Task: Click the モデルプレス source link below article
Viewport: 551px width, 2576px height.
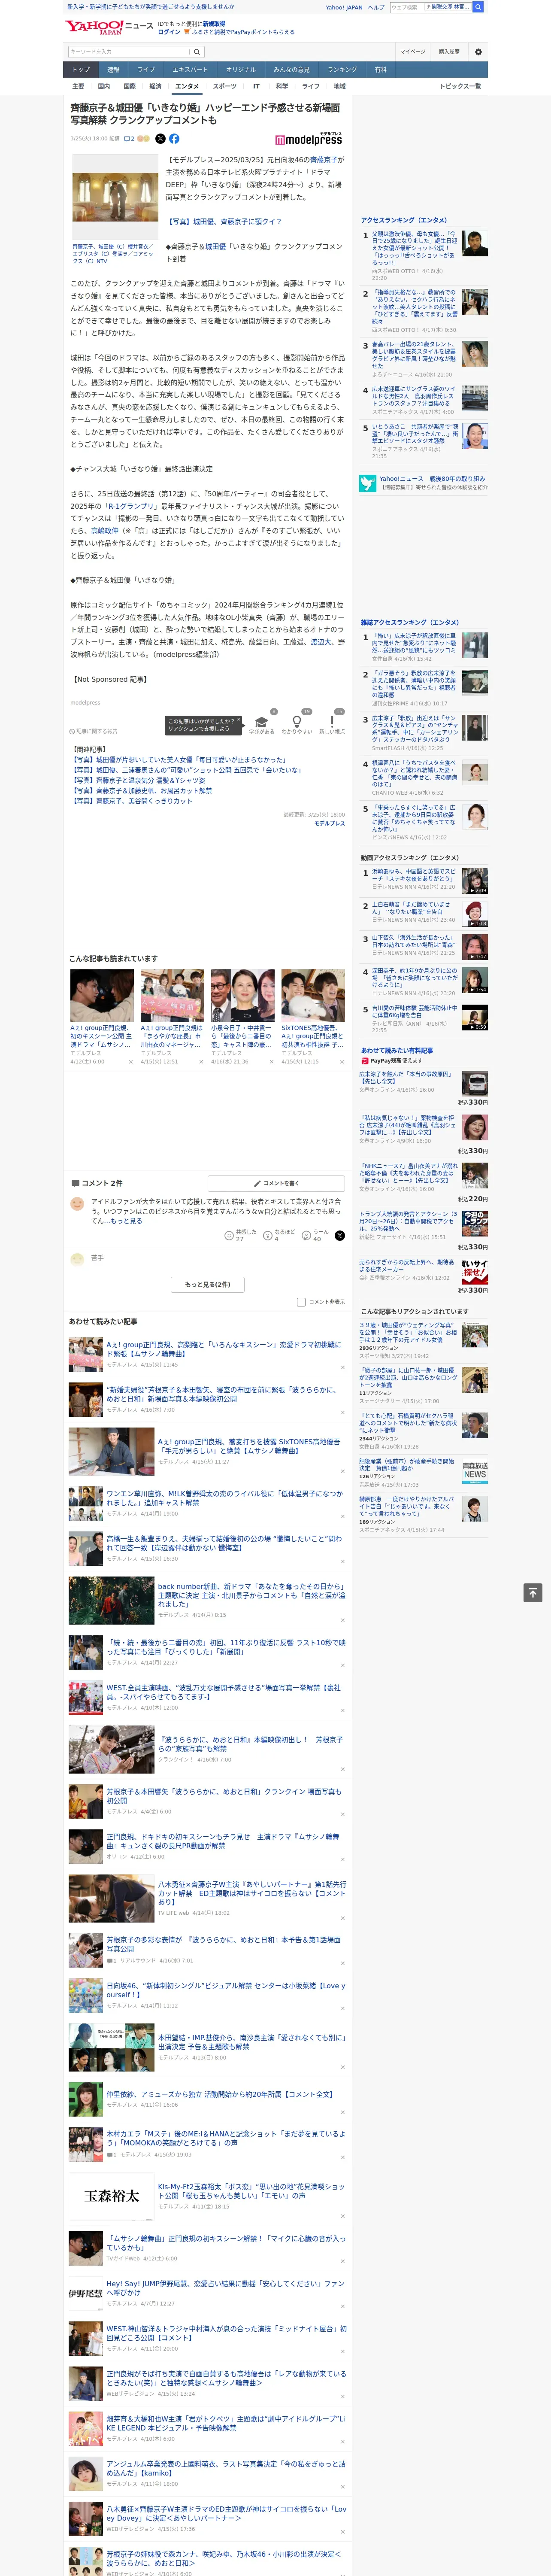Action: point(329,823)
